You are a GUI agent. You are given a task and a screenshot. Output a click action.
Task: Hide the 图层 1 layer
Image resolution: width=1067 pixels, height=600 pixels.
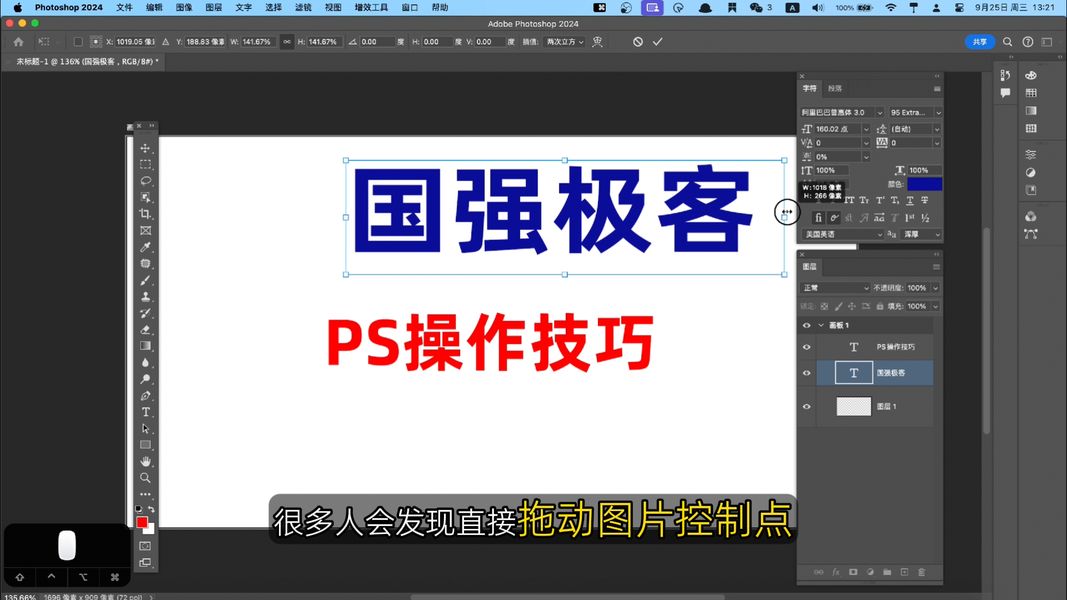pos(806,406)
